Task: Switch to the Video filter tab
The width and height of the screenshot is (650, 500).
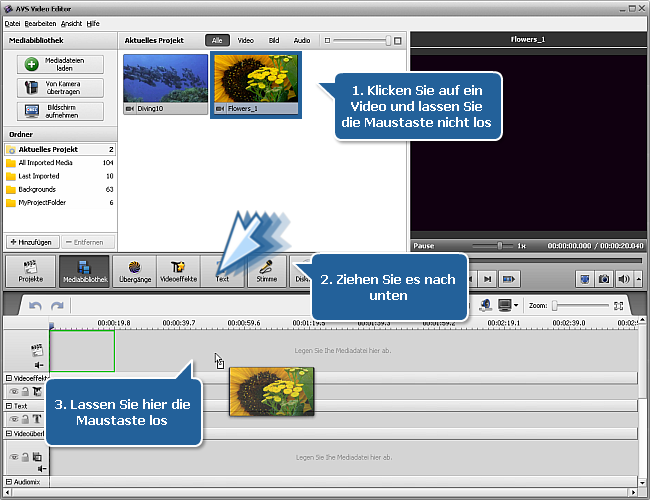Action: (245, 41)
